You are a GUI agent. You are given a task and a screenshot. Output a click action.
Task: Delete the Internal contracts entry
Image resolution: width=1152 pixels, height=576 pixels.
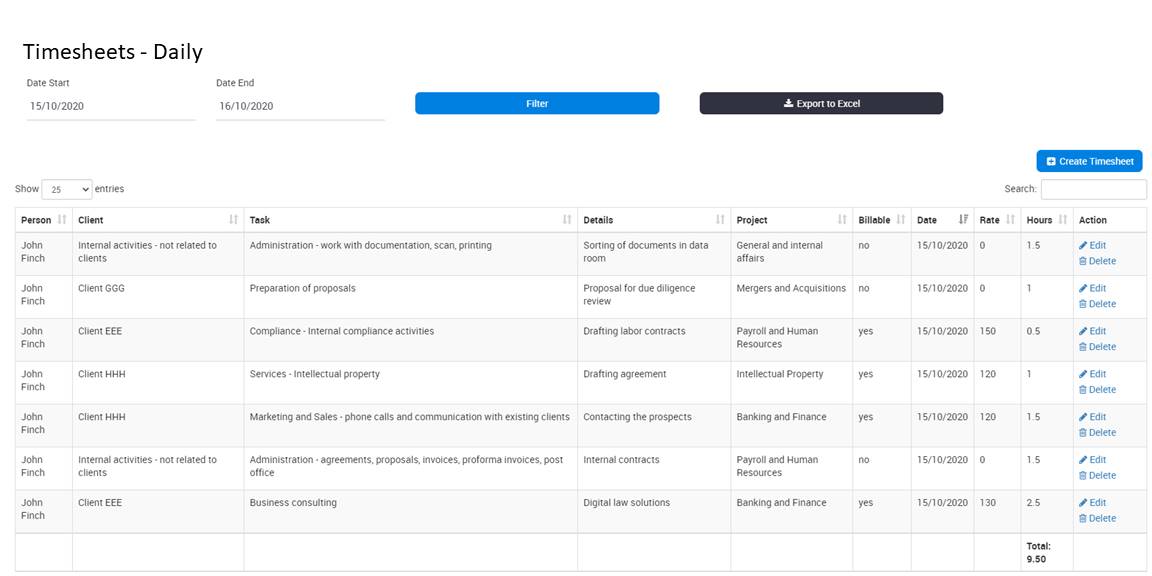click(x=1097, y=475)
